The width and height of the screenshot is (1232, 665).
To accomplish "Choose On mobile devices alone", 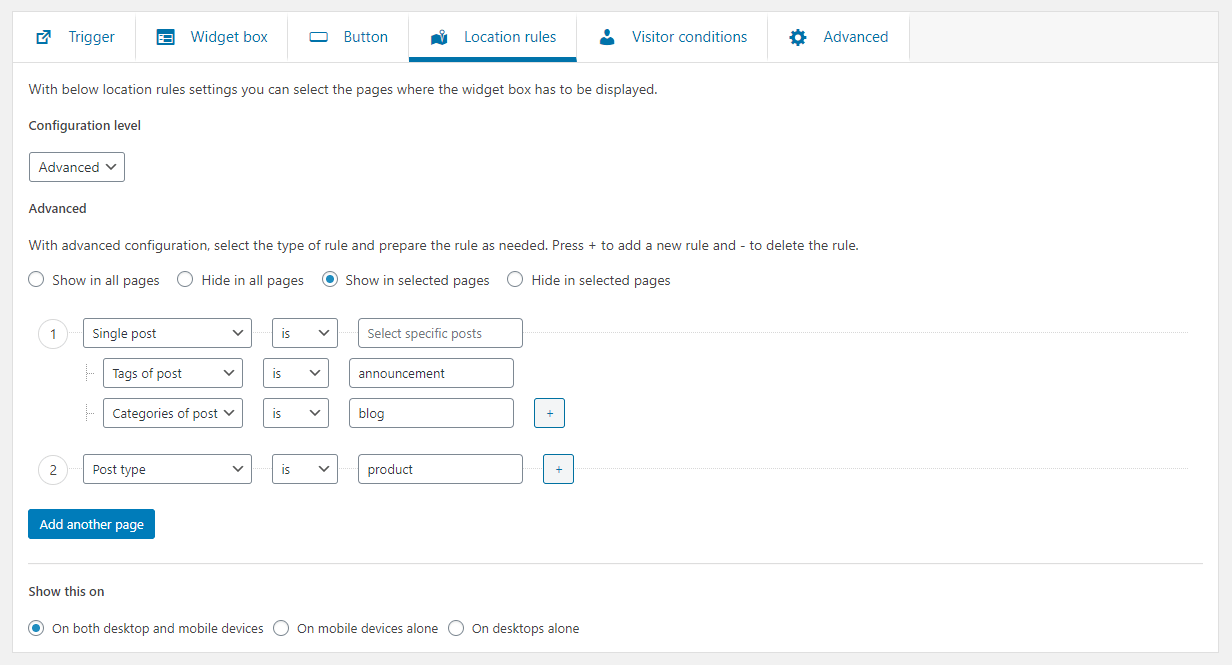I will 282,628.
